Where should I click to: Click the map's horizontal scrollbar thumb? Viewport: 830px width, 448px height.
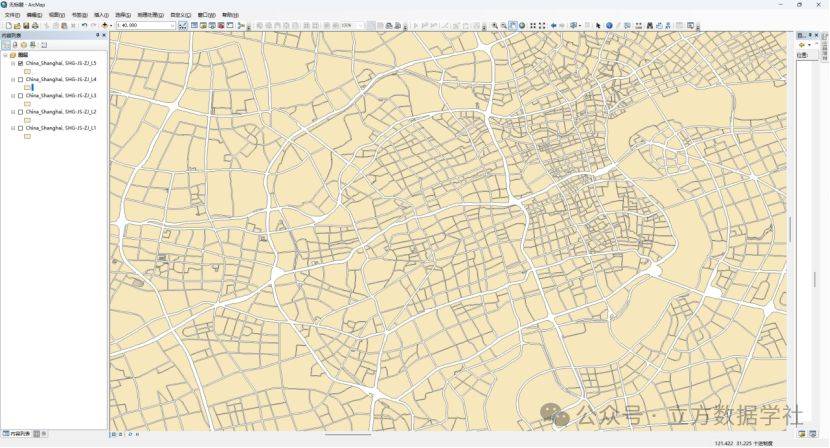[x=348, y=434]
